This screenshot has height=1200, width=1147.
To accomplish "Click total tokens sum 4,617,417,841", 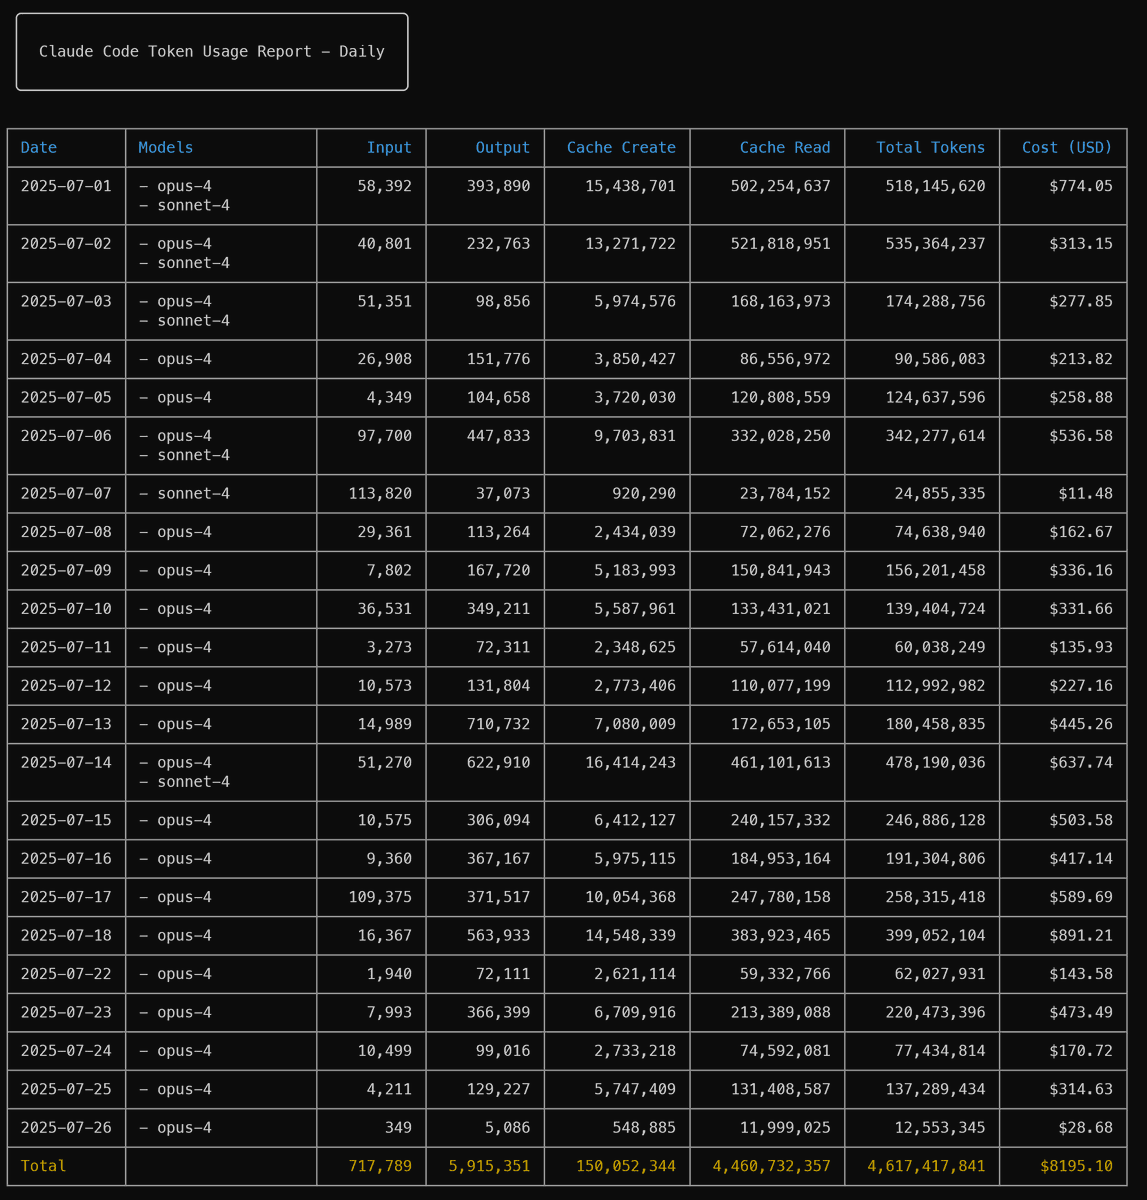I will click(x=926, y=1167).
